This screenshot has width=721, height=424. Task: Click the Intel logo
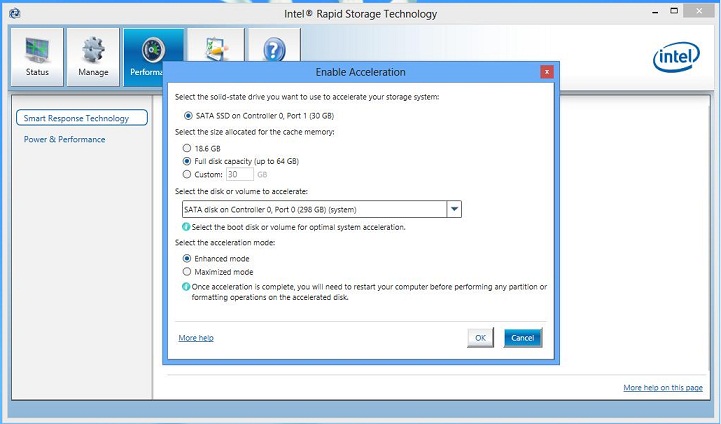tap(676, 57)
